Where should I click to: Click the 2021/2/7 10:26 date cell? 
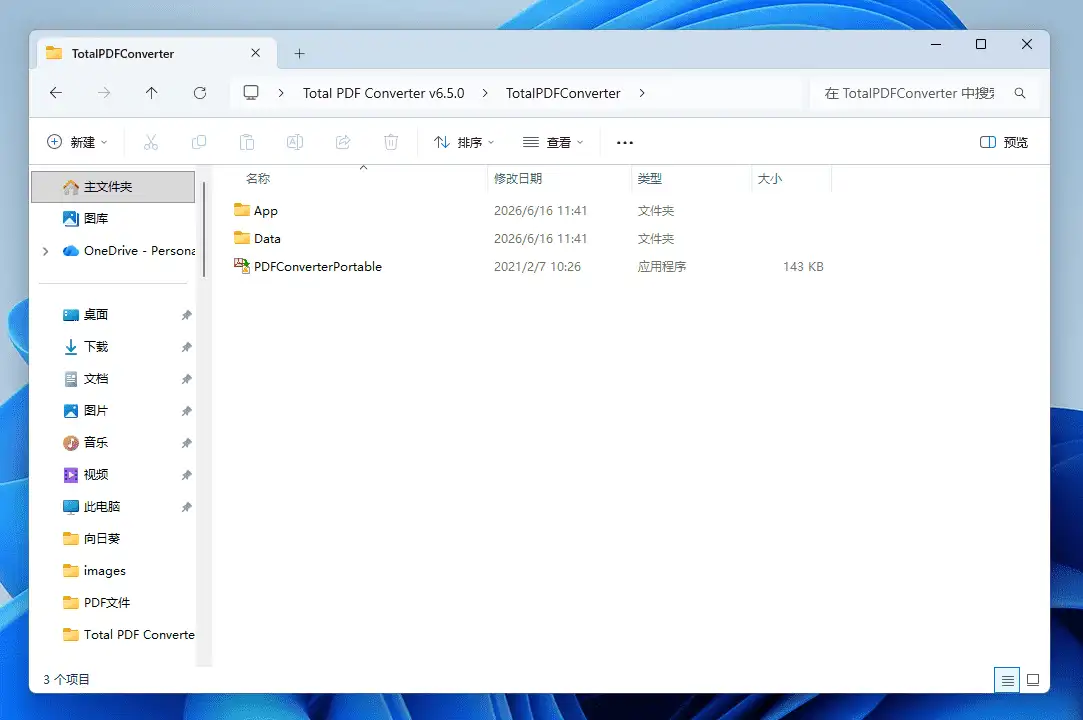click(537, 267)
